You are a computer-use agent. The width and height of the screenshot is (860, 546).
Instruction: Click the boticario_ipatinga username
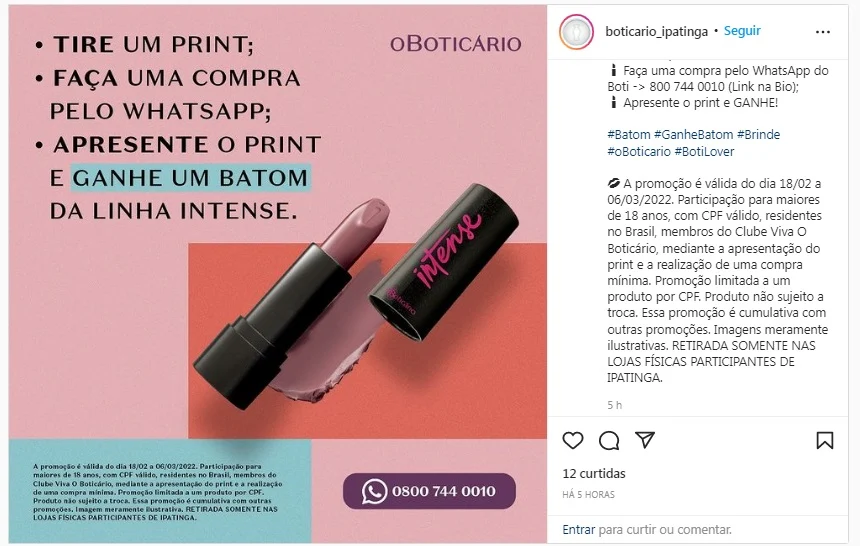[x=657, y=31]
